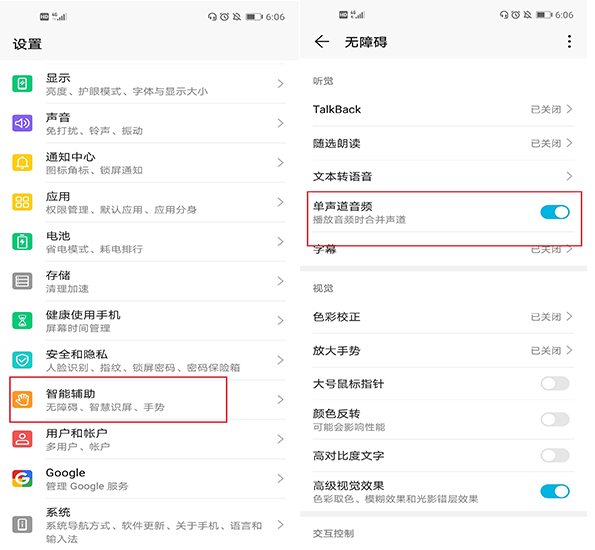This screenshot has width=595, height=550.
Task: Tap the 设置 page title
Action: point(27,44)
